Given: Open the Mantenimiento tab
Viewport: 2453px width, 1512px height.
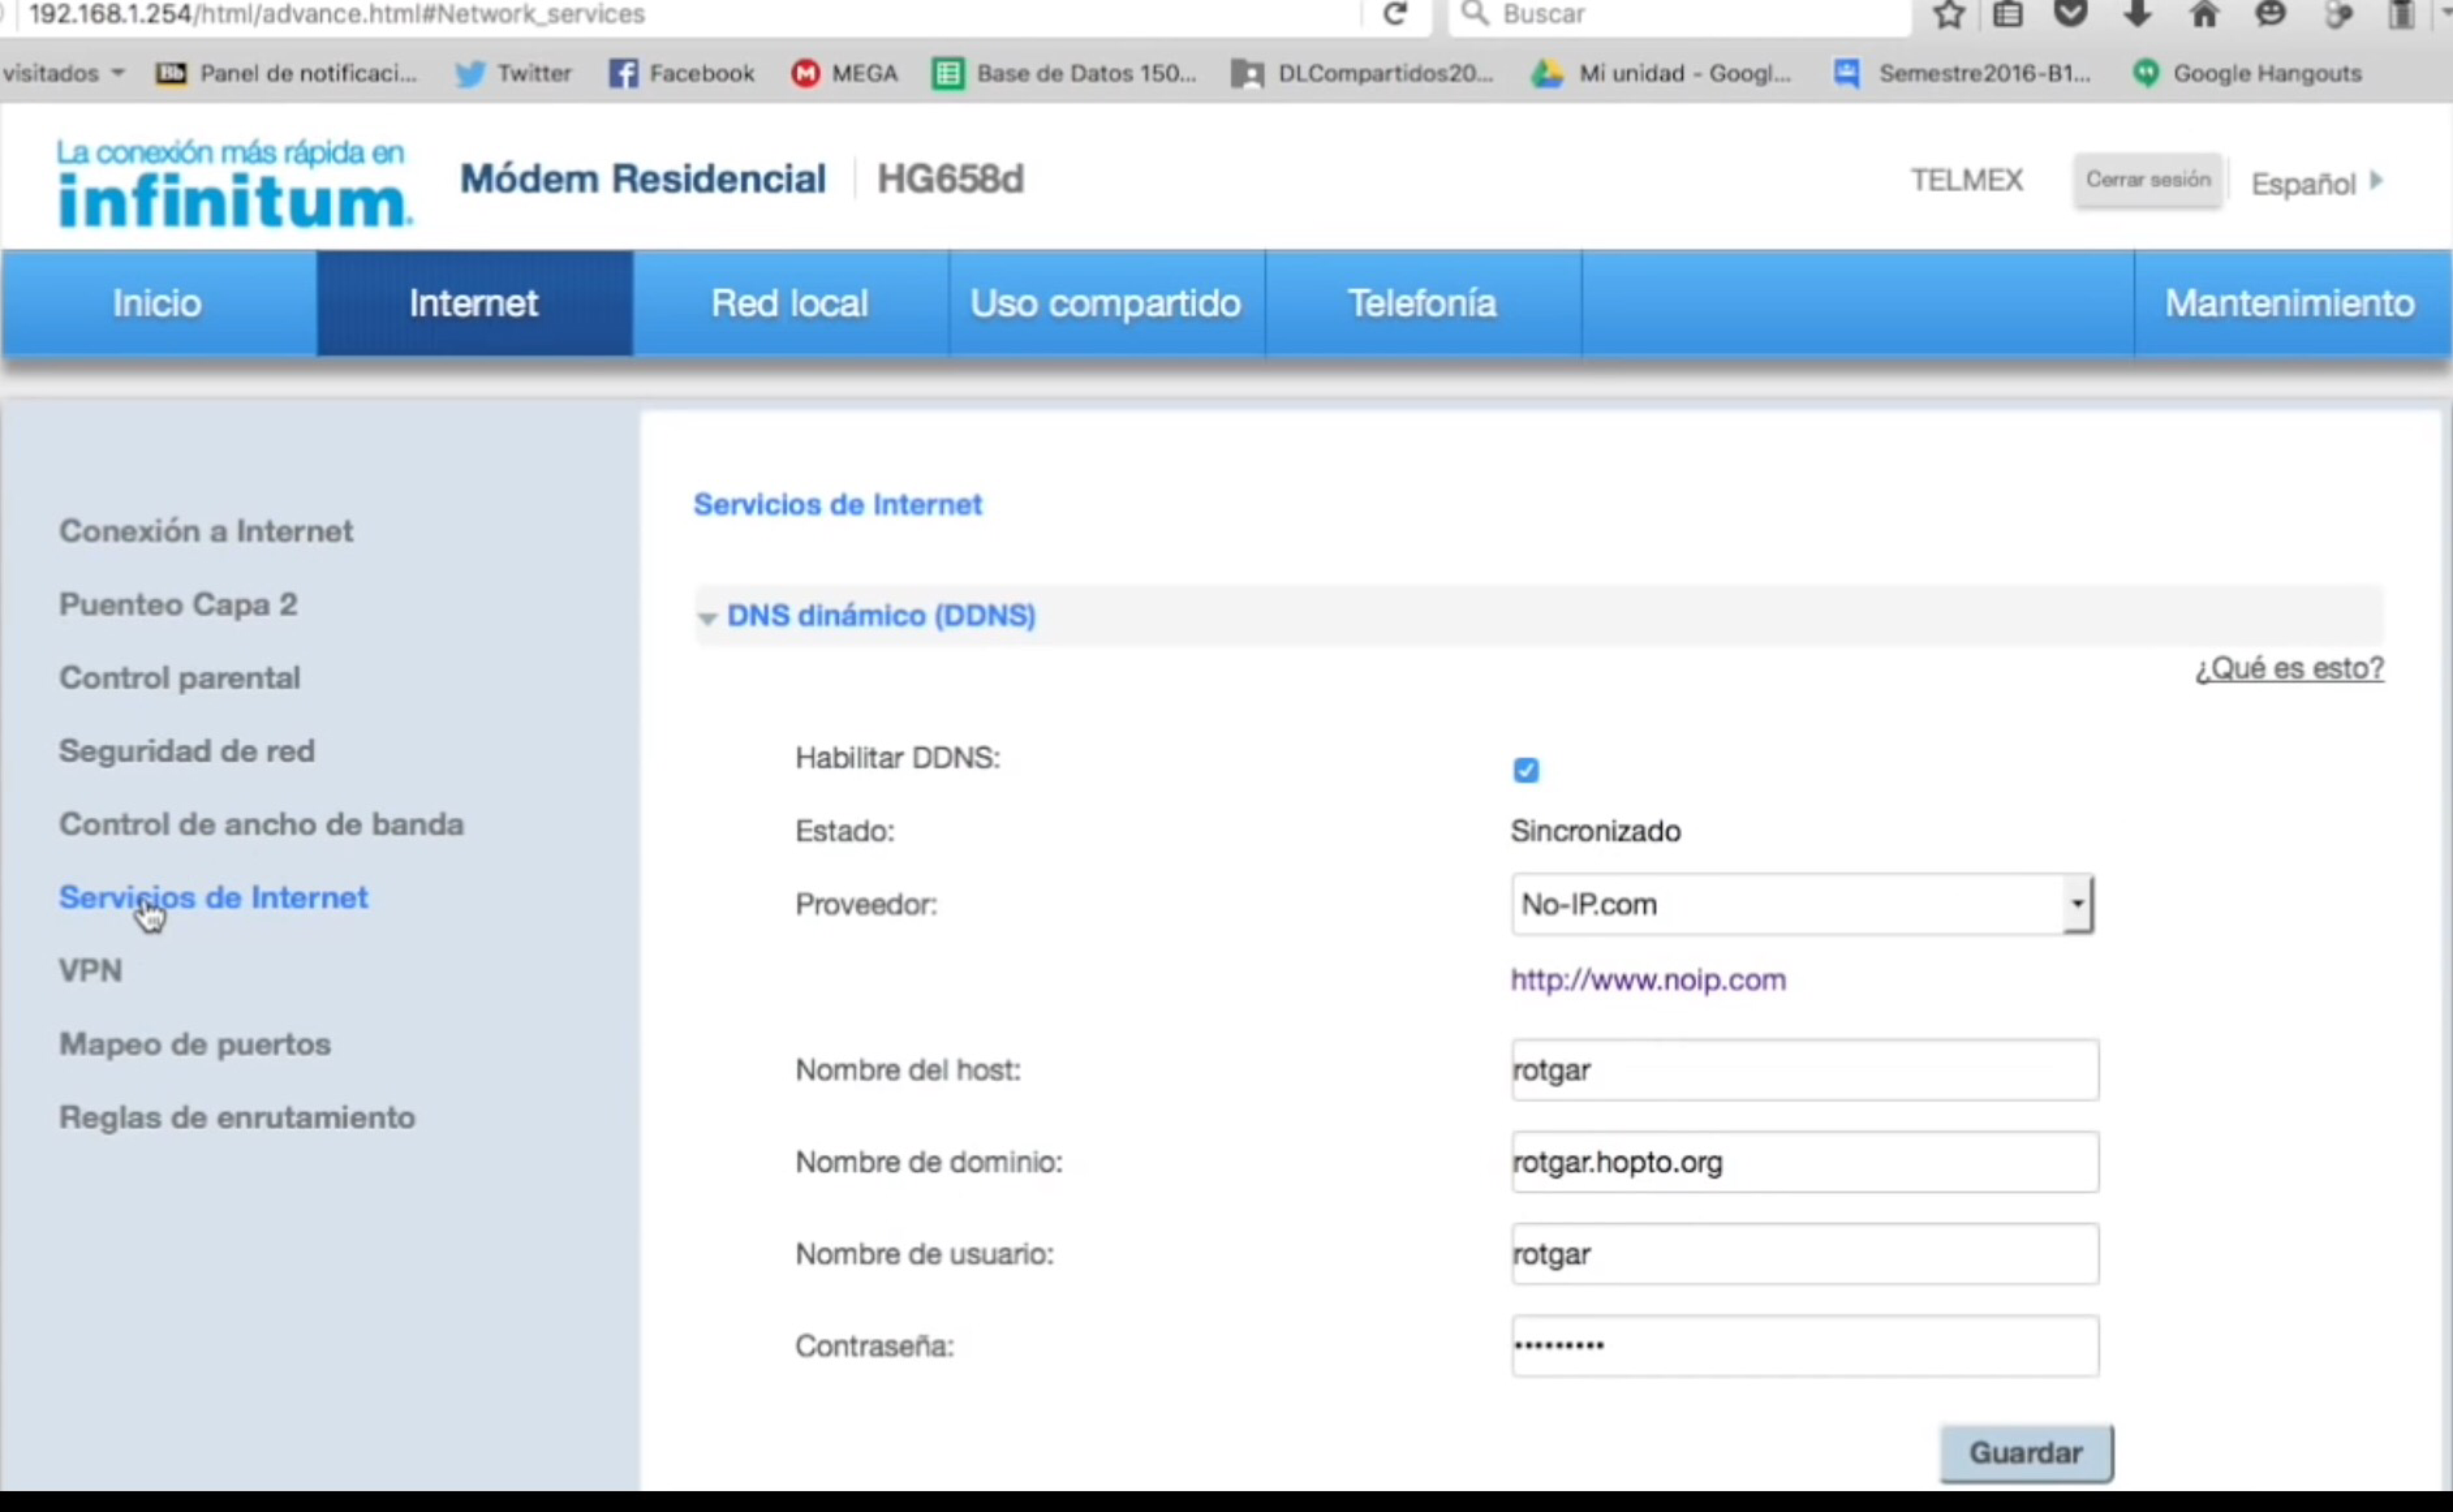Looking at the screenshot, I should tap(2289, 303).
